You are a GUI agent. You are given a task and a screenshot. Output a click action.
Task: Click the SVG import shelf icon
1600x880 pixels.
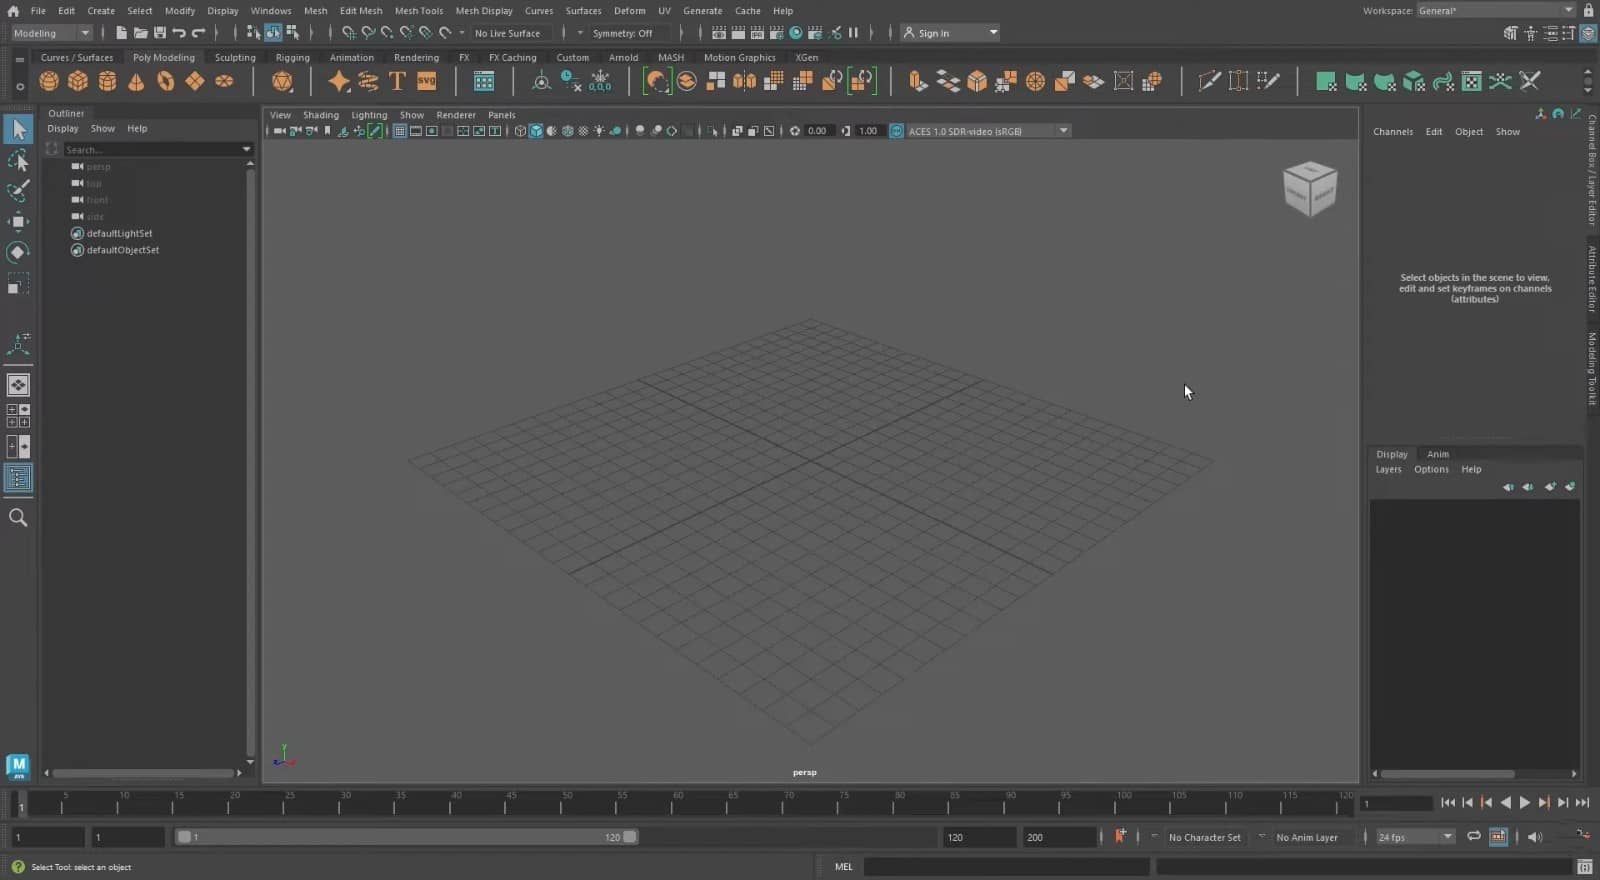[x=427, y=82]
